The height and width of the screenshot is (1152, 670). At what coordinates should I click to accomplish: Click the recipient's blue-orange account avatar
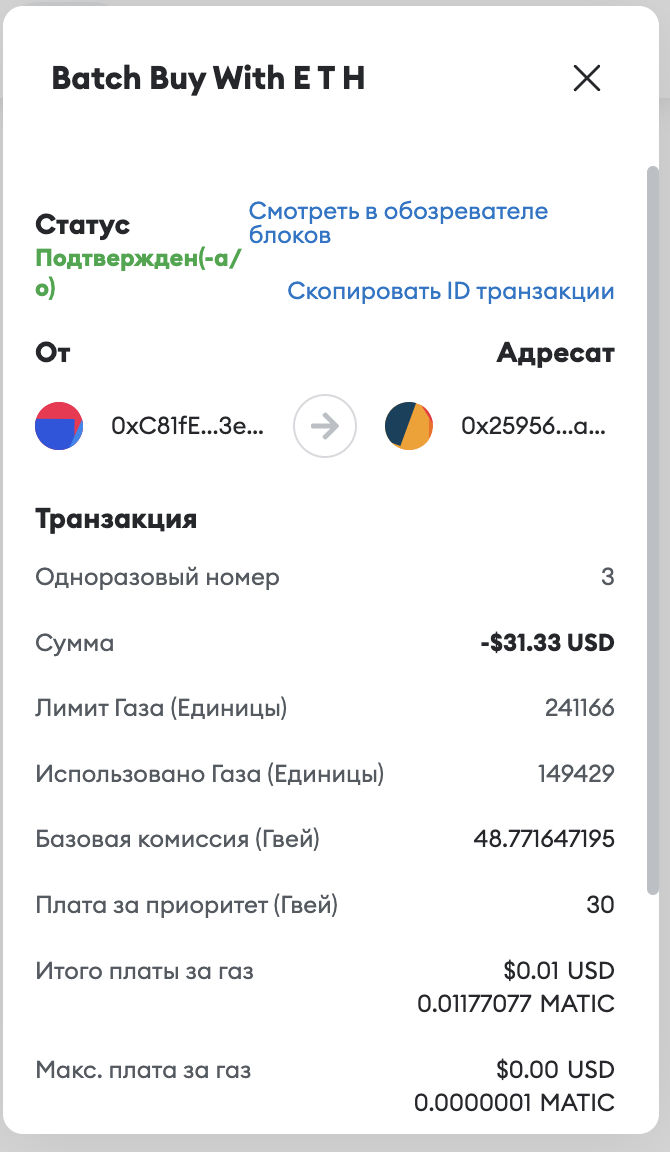409,426
